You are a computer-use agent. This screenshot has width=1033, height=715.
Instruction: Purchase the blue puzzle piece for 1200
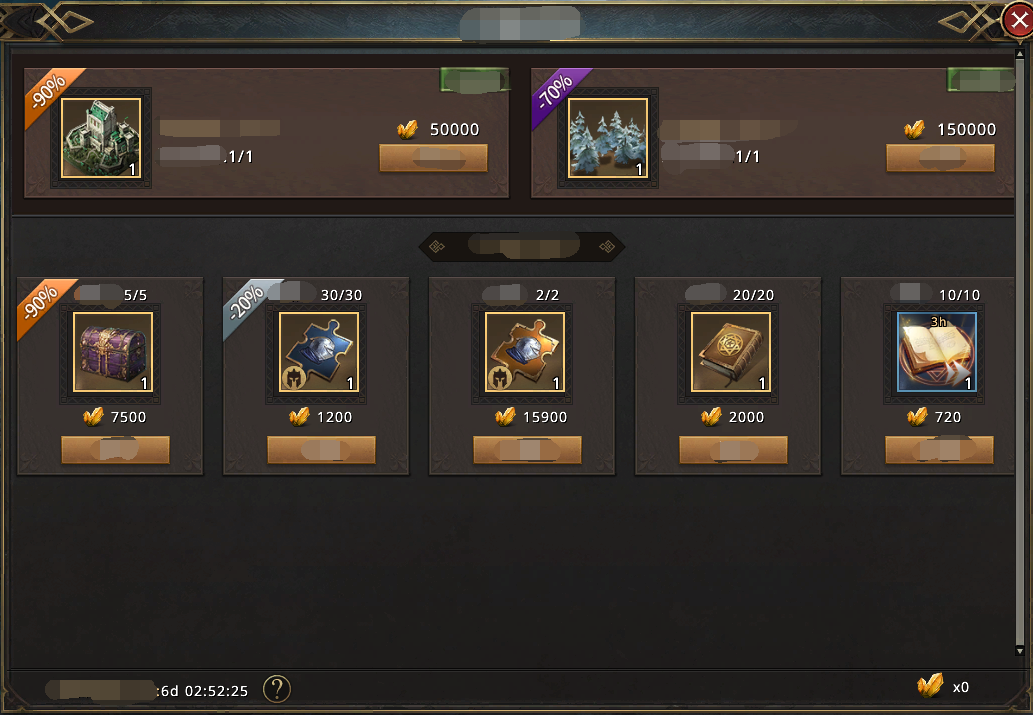tap(321, 450)
